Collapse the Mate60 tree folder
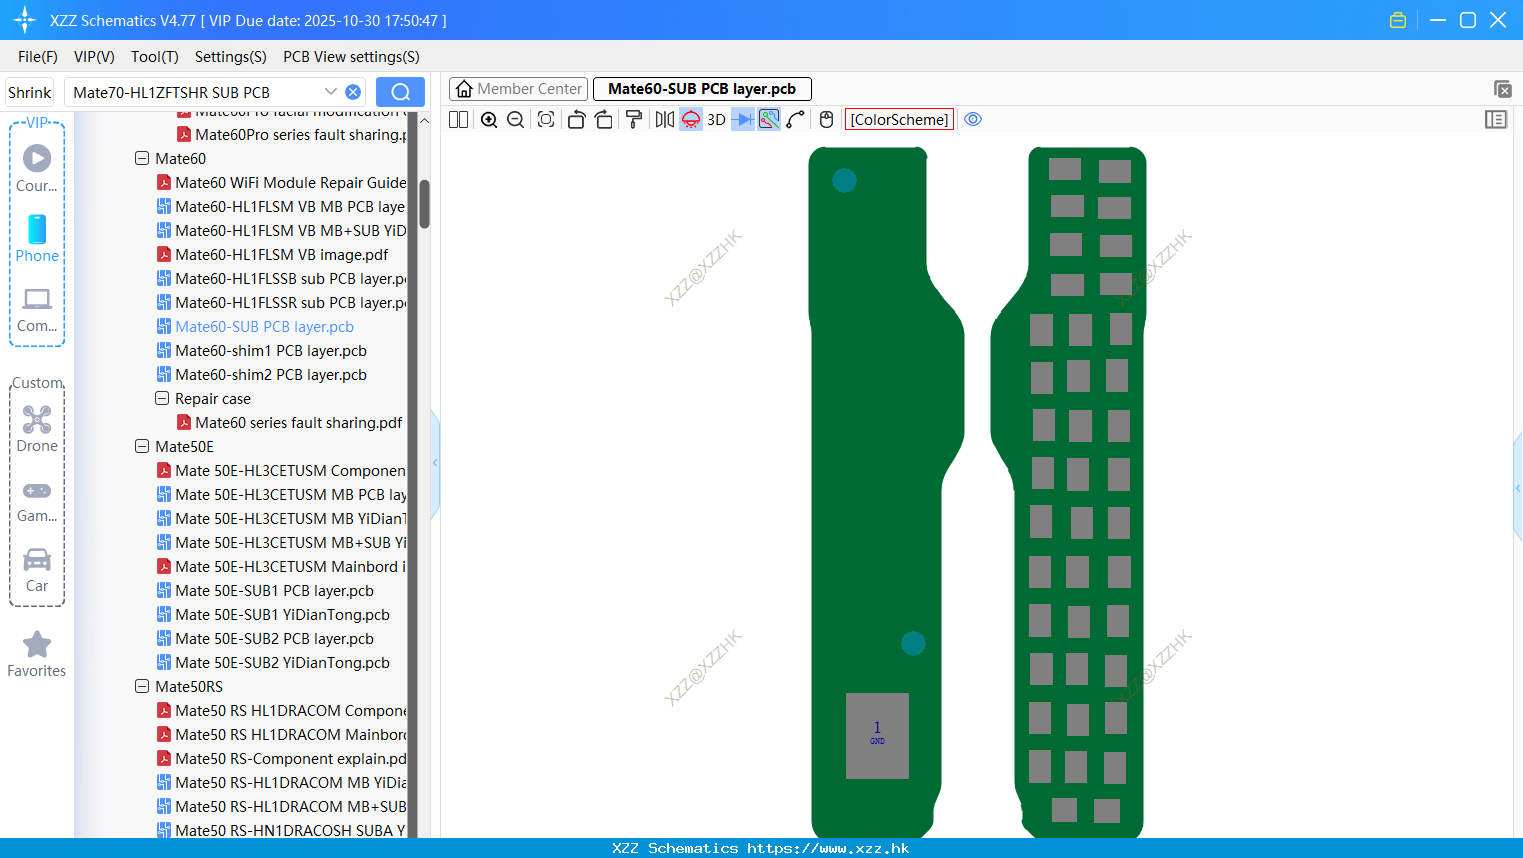The height and width of the screenshot is (858, 1523). click(142, 159)
